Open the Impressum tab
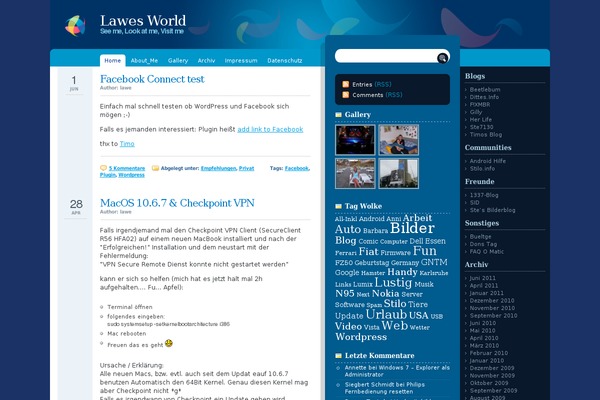Image resolution: width=600 pixels, height=400 pixels. (241, 60)
